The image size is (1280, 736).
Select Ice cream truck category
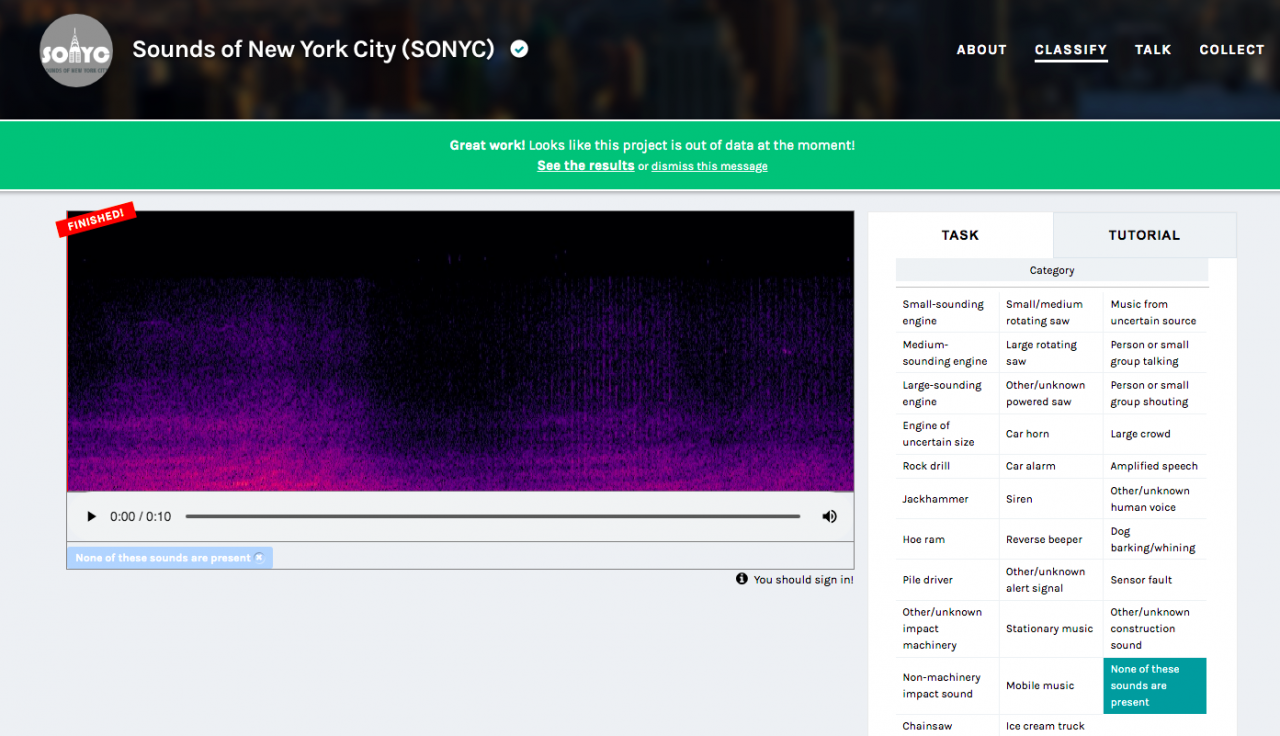(x=1051, y=726)
